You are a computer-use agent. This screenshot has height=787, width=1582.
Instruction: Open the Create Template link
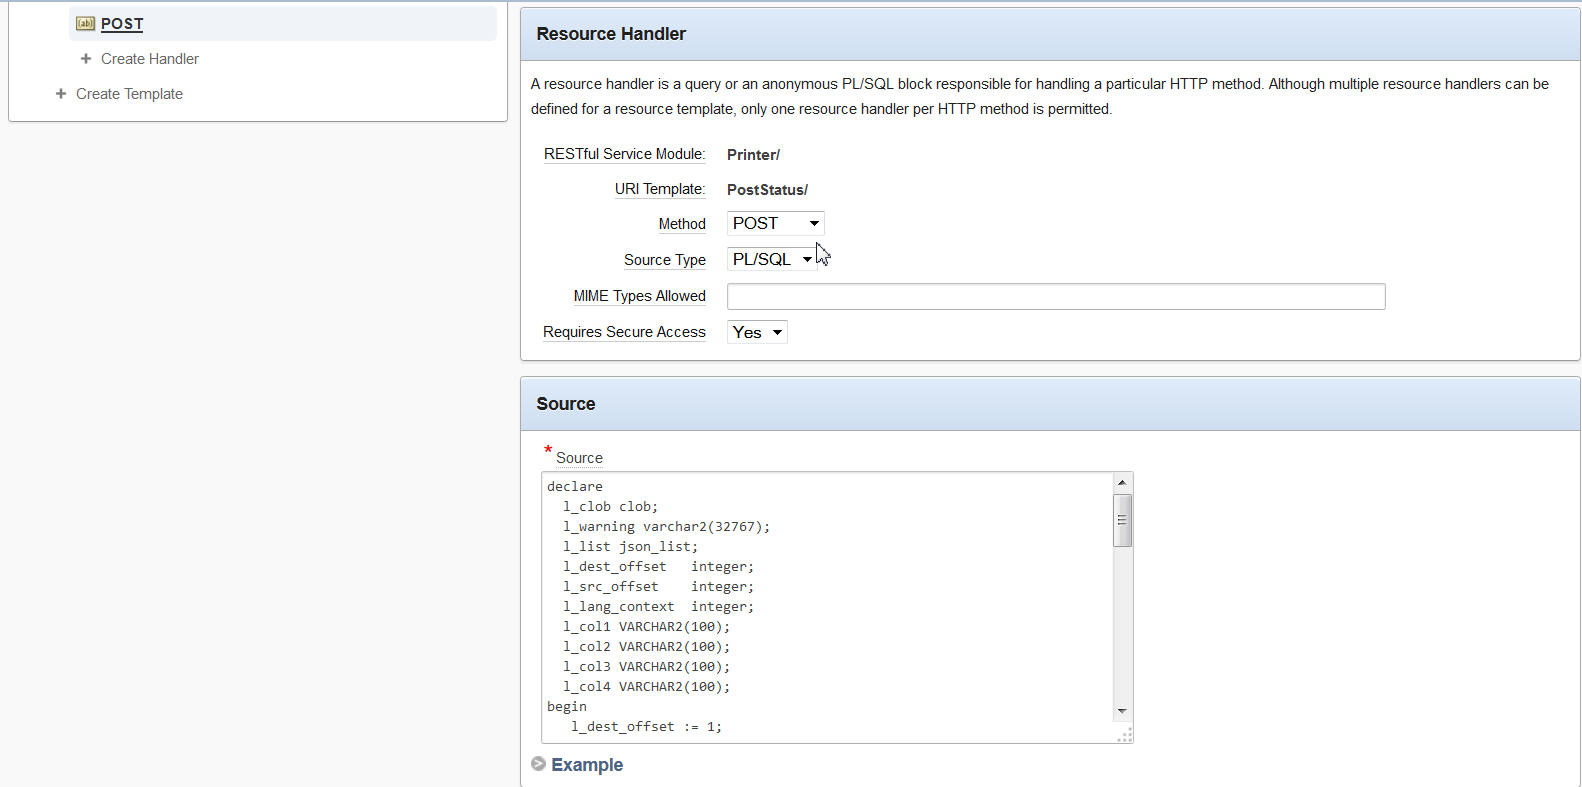[129, 94]
